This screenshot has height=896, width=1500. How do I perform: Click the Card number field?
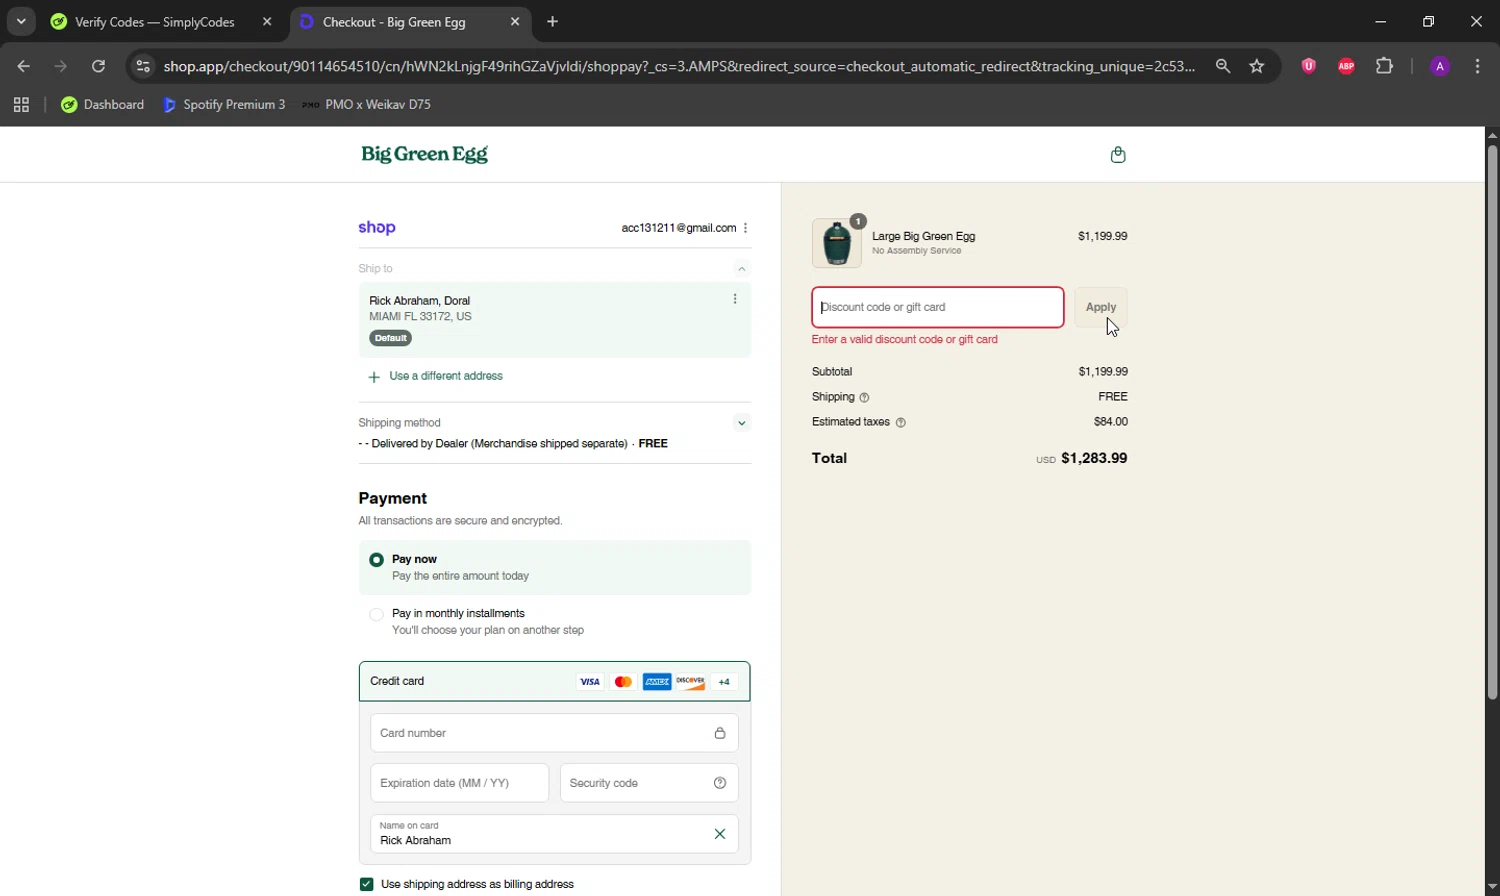point(554,733)
